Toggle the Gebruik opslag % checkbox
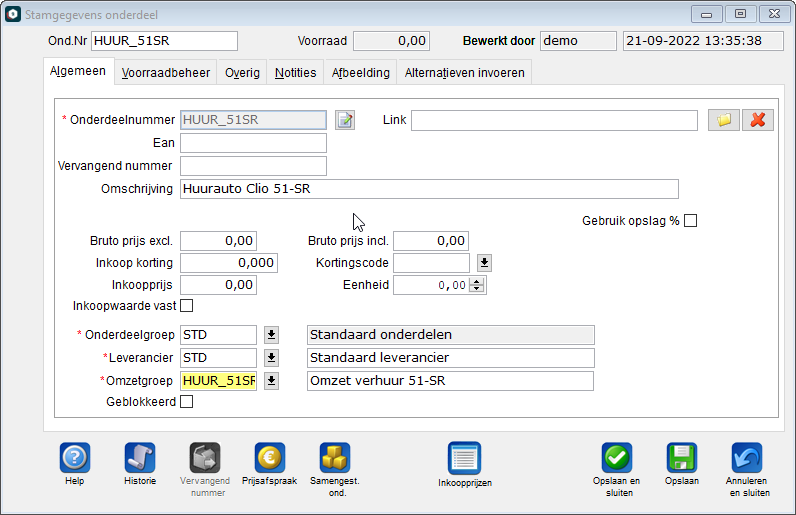 click(690, 221)
